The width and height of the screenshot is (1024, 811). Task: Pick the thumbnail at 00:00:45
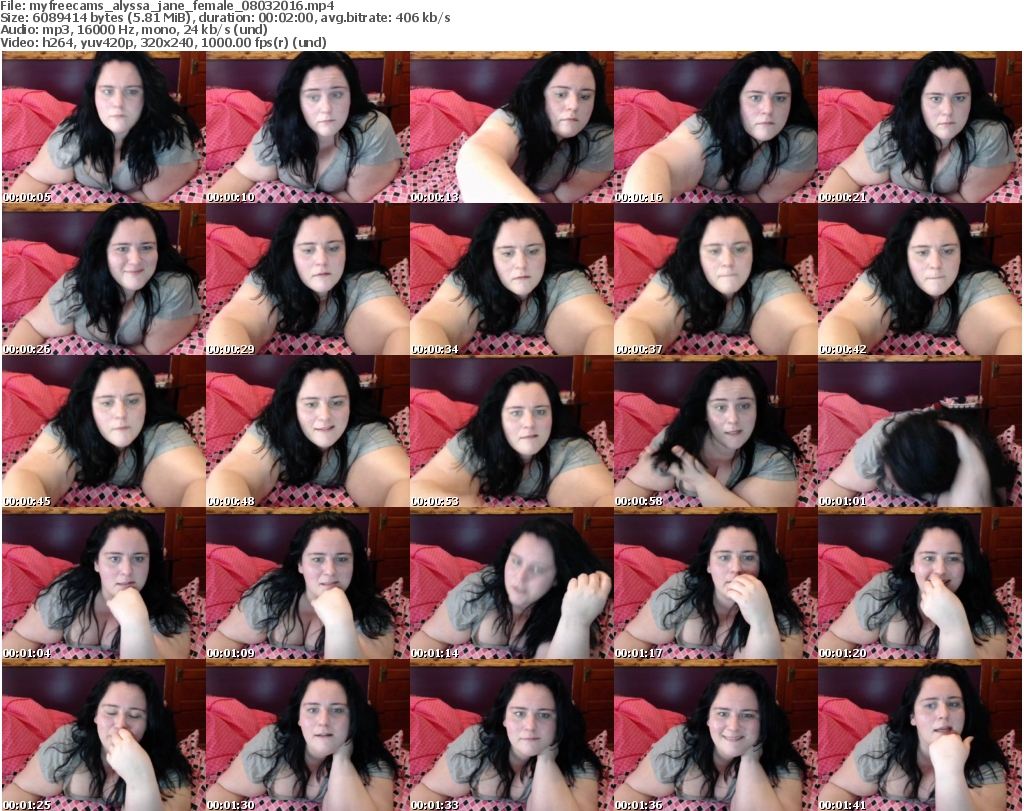point(103,432)
